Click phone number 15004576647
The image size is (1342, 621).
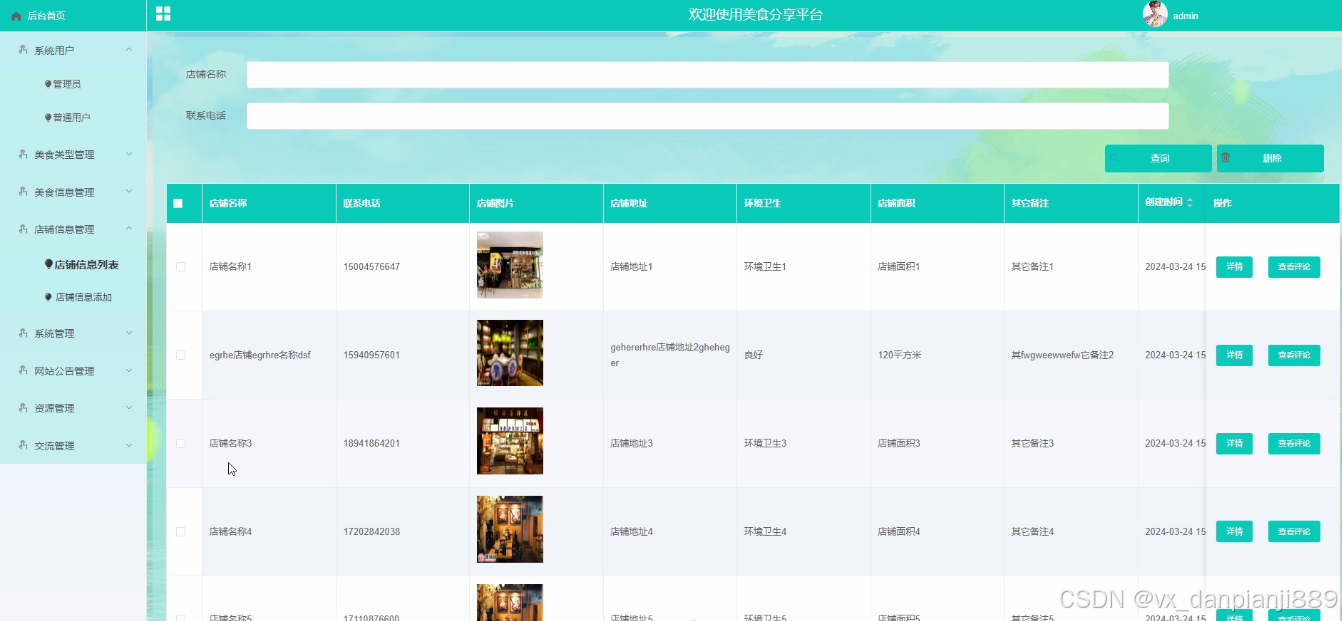(x=371, y=267)
